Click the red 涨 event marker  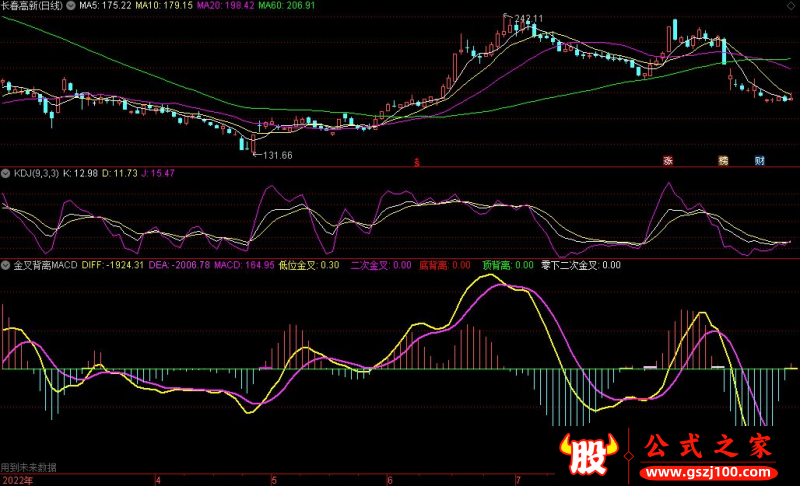667,160
